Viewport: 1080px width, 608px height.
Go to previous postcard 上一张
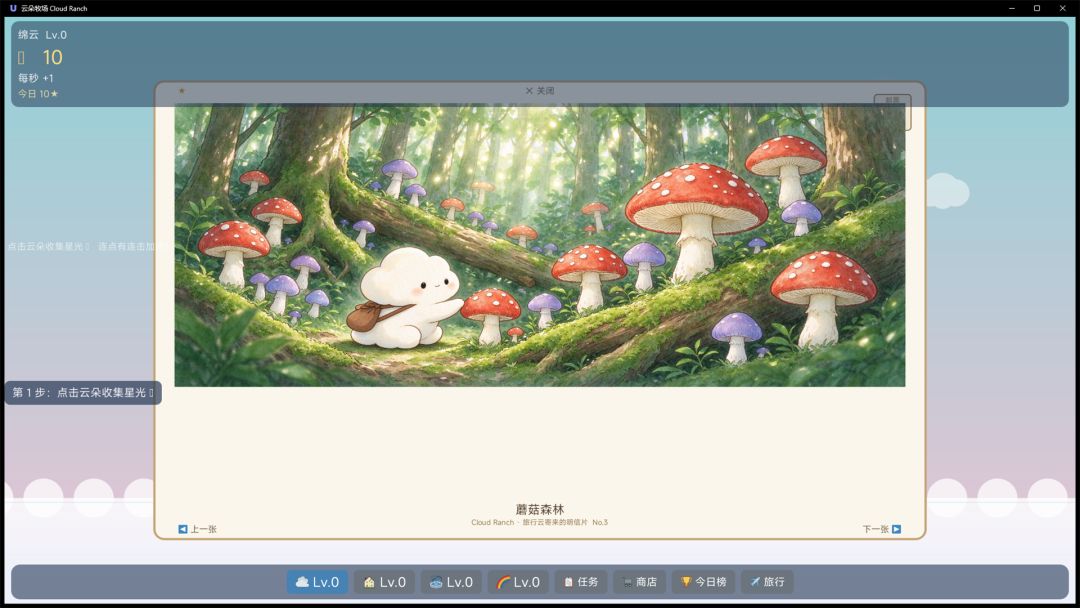[198, 529]
